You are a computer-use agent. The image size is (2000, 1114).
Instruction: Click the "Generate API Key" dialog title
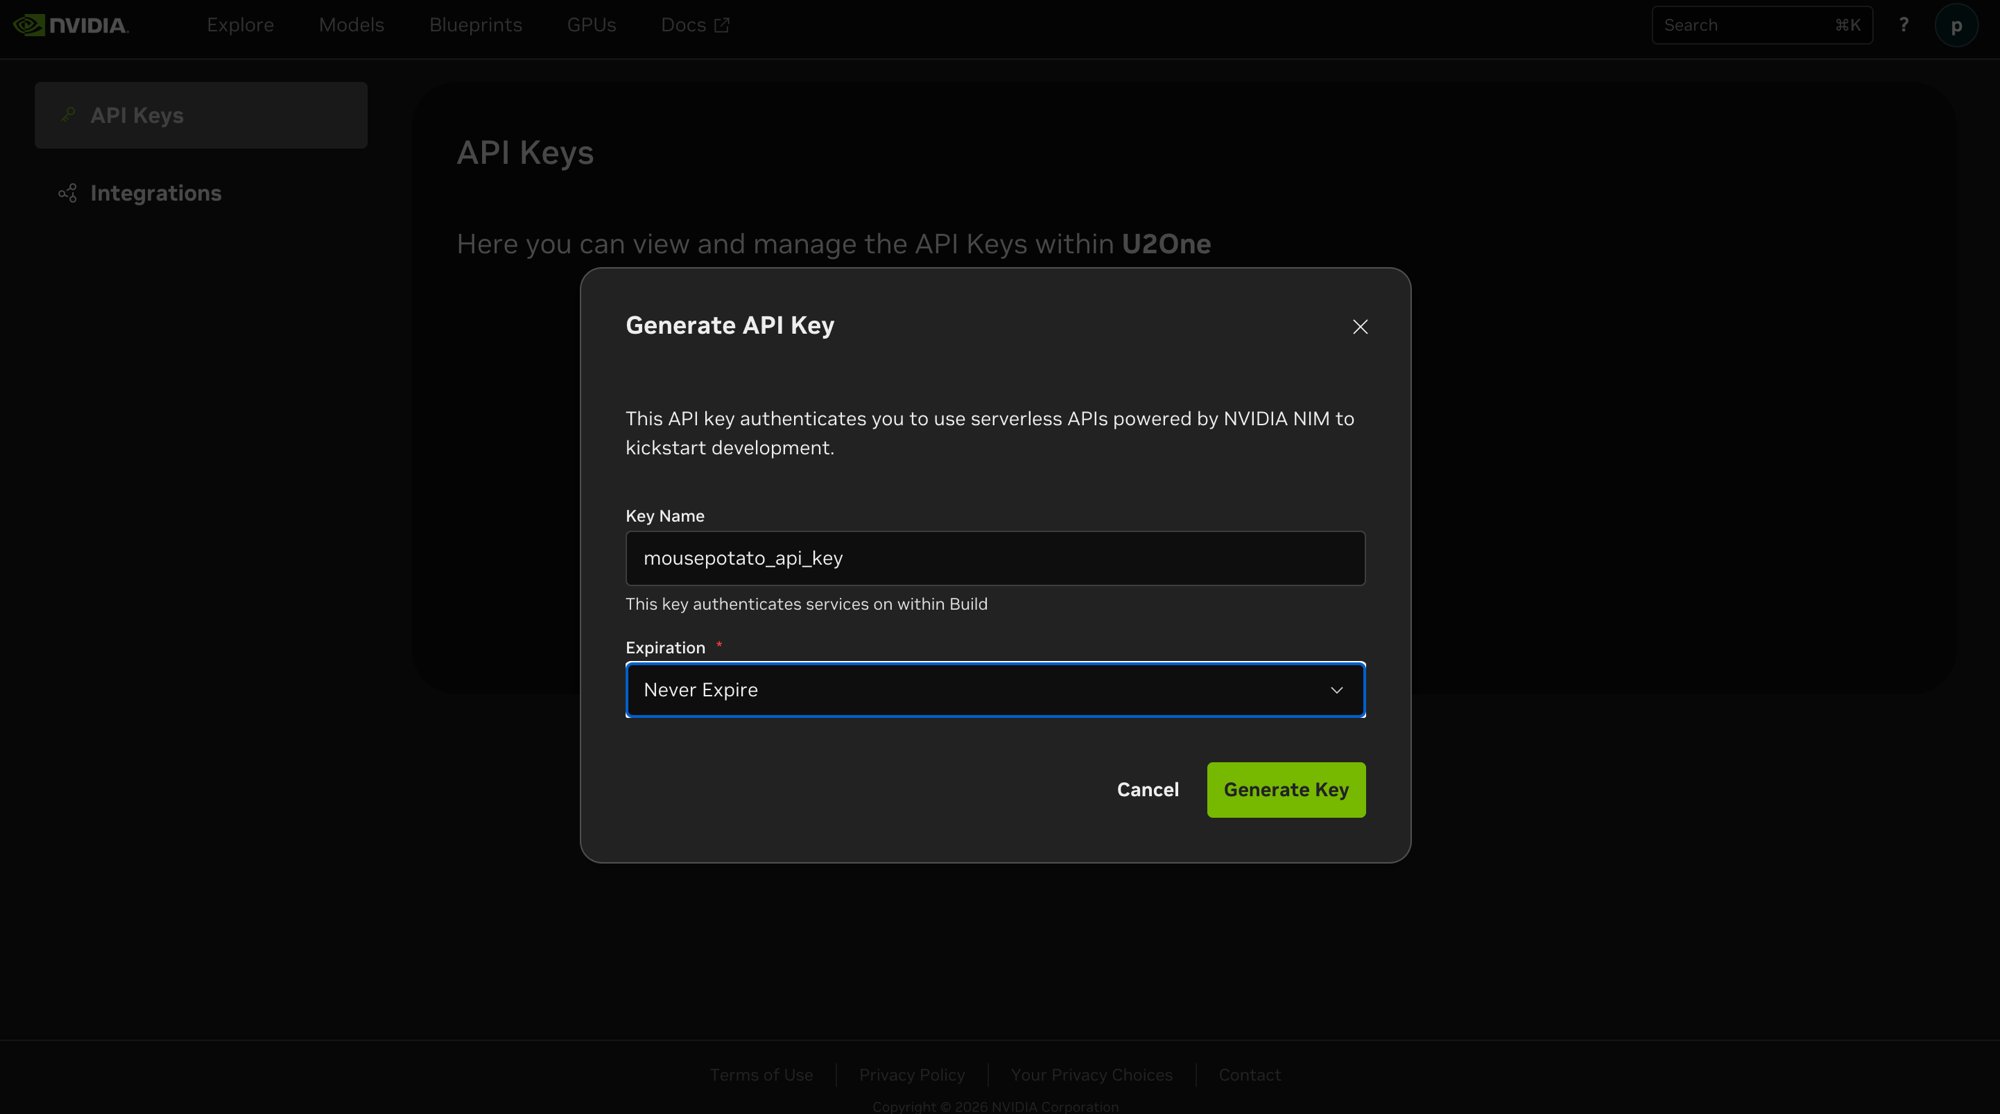click(x=730, y=326)
